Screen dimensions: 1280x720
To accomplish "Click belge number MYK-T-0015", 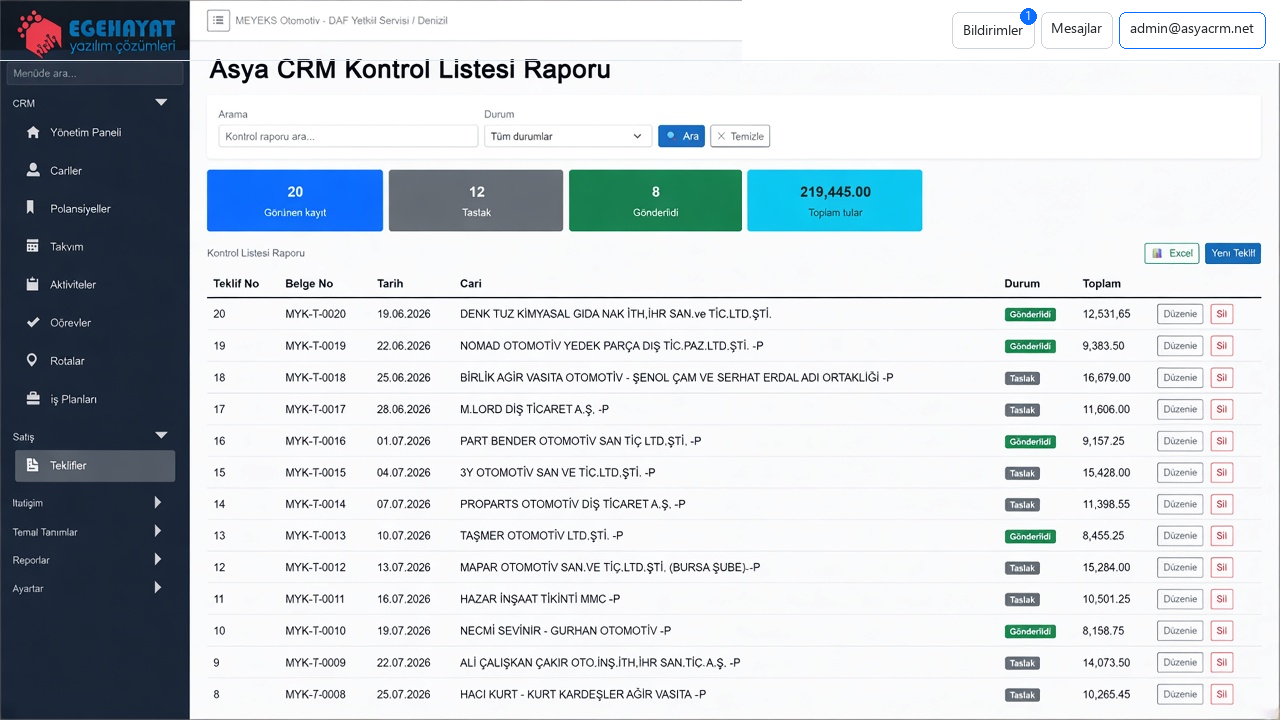I will 315,473.
